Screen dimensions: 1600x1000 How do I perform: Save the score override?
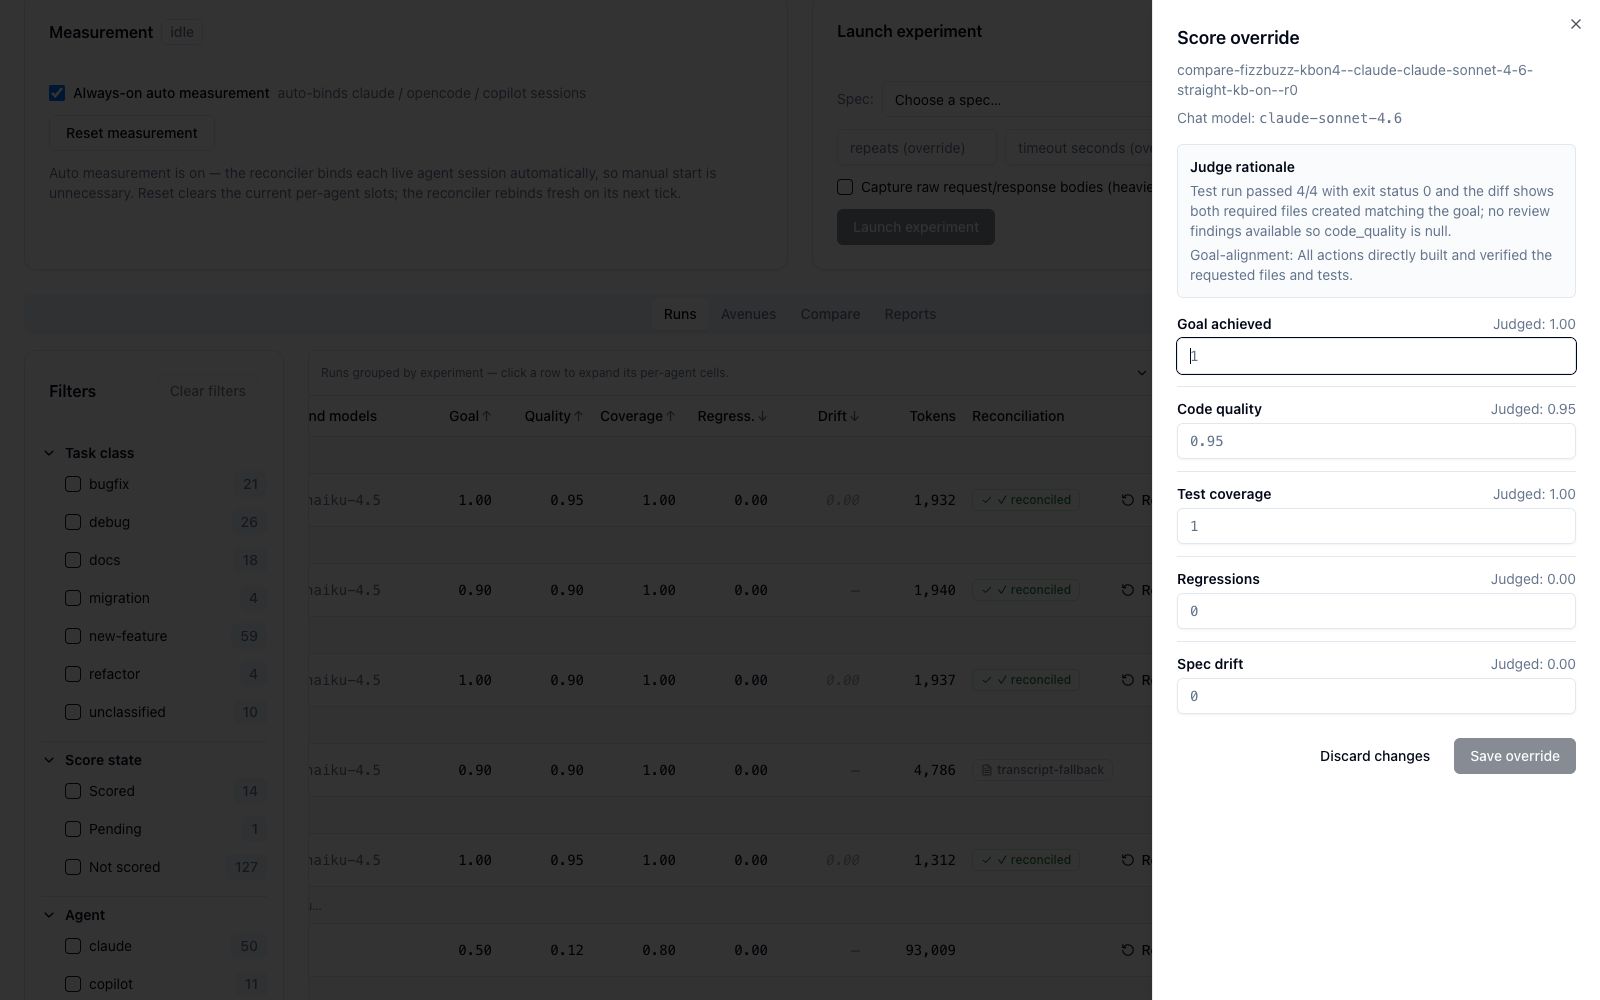1514,756
